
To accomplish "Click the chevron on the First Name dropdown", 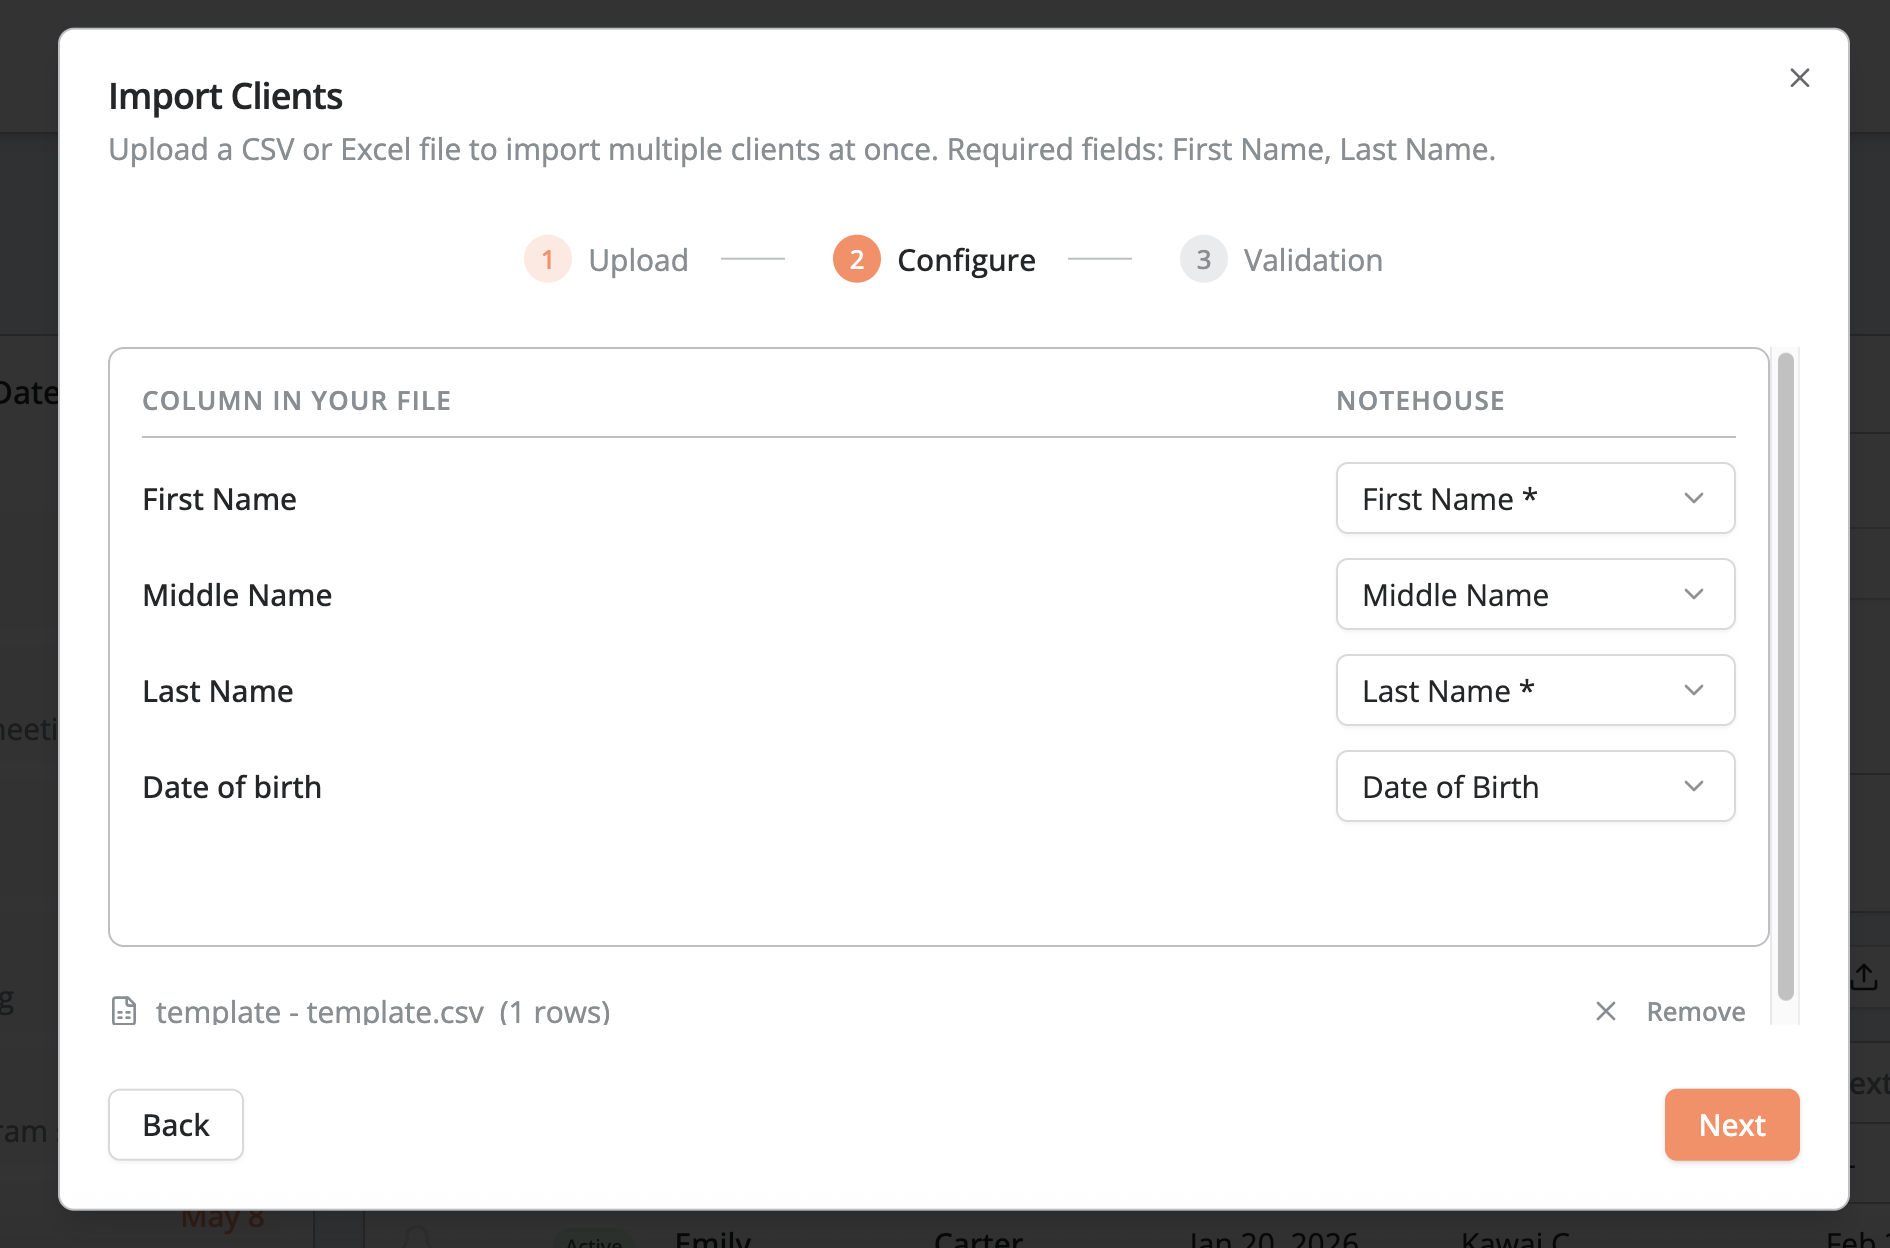I will 1694,498.
